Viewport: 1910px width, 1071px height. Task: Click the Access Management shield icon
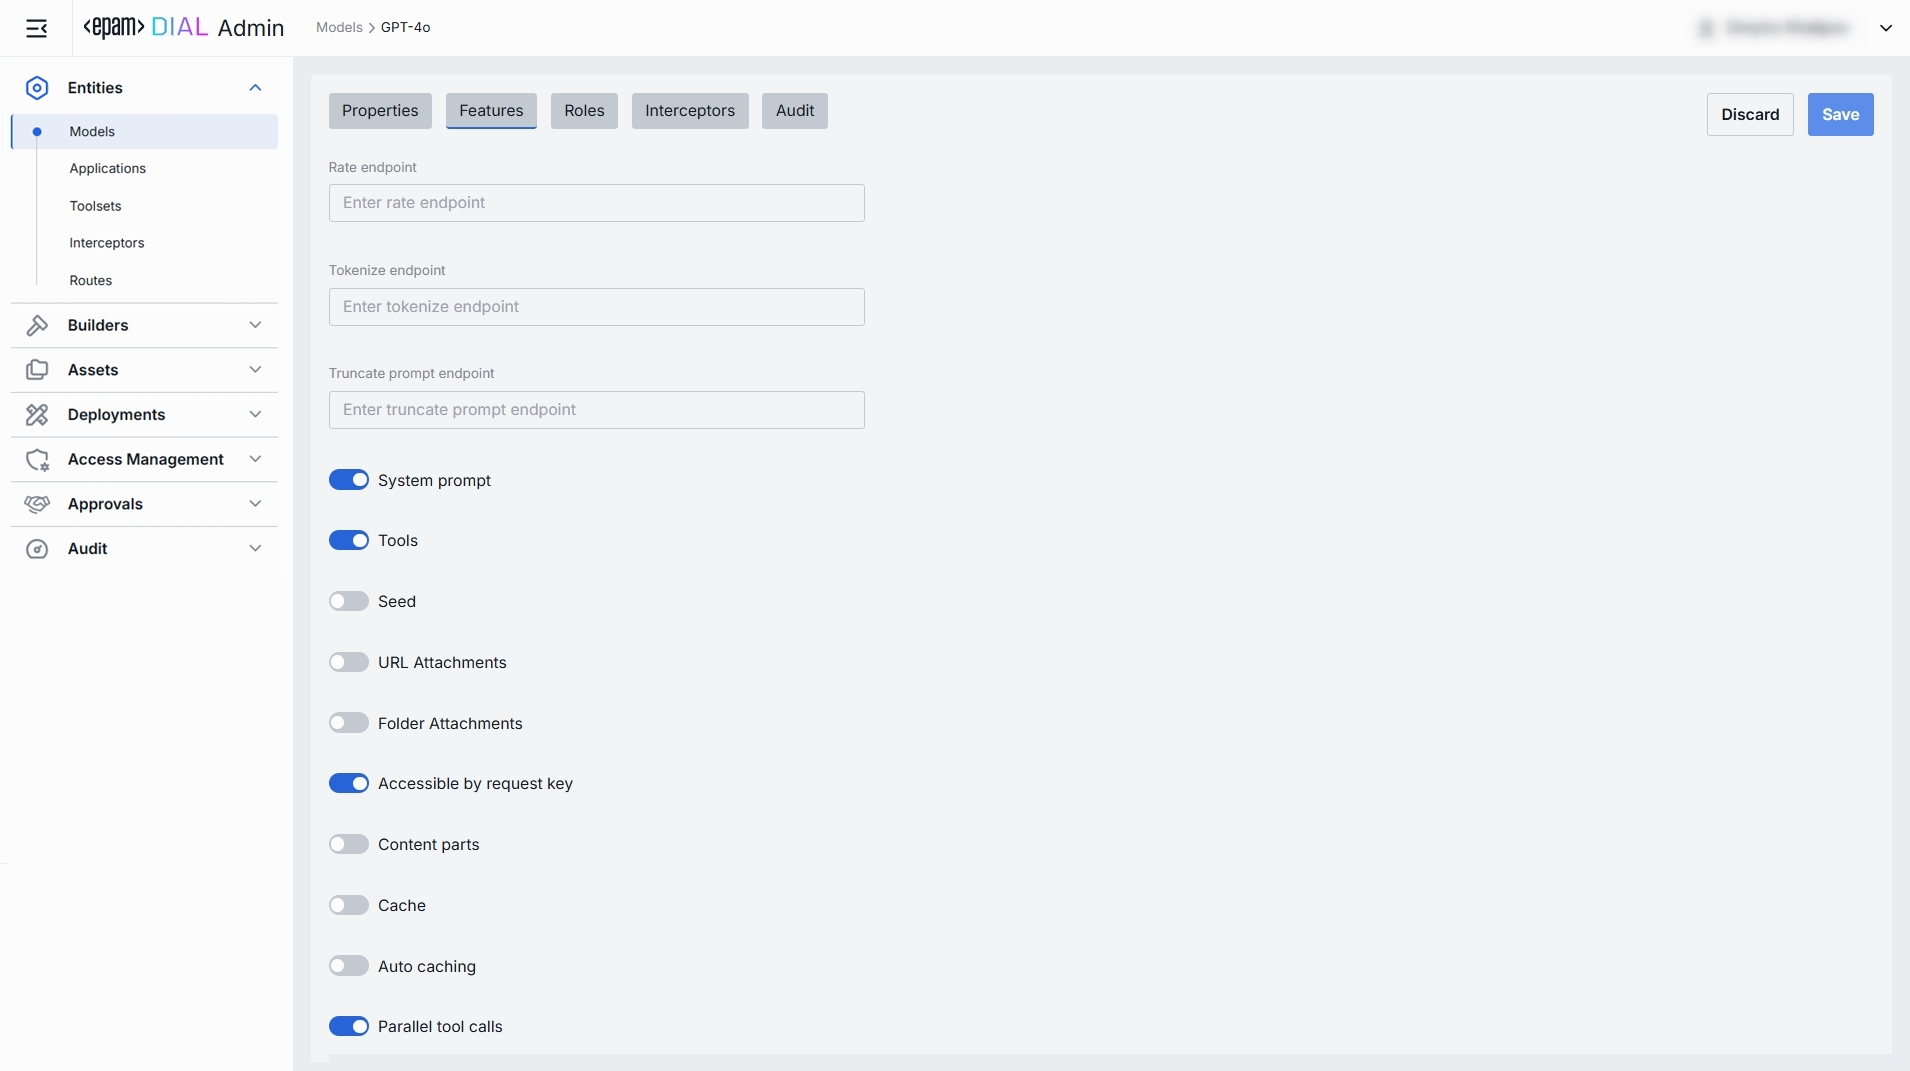(x=37, y=459)
